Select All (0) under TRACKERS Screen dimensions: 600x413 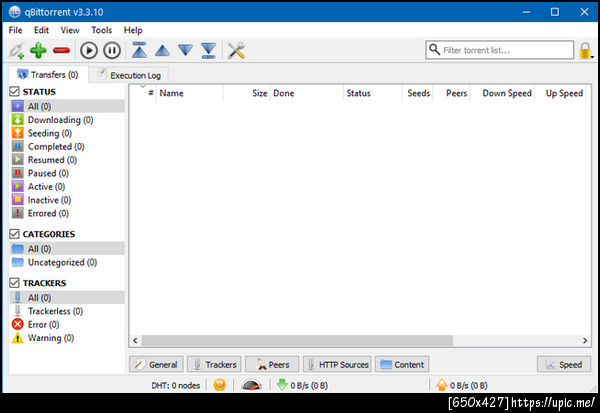pyautogui.click(x=67, y=298)
